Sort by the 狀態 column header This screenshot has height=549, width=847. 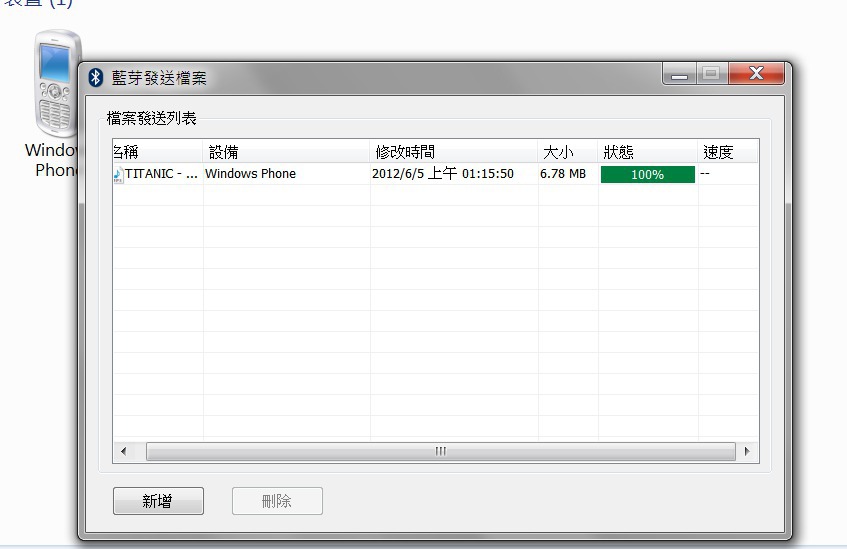[x=648, y=152]
